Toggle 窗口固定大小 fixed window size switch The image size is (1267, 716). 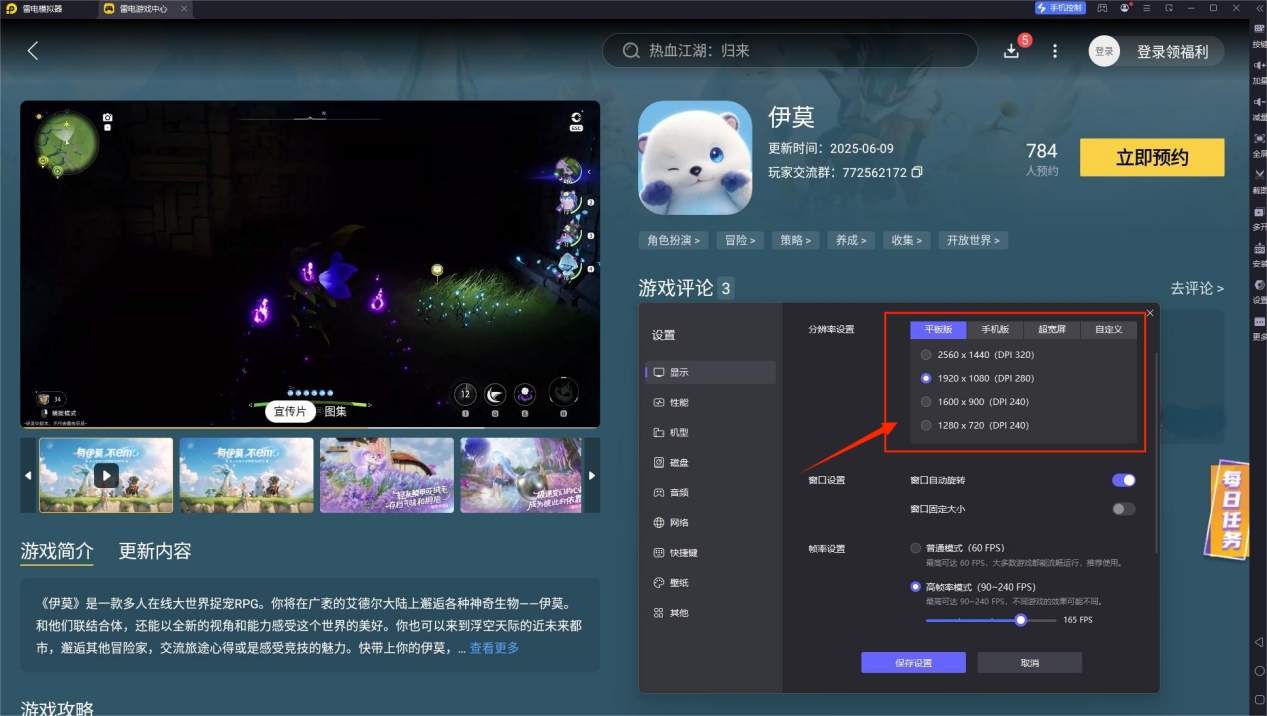[1124, 509]
